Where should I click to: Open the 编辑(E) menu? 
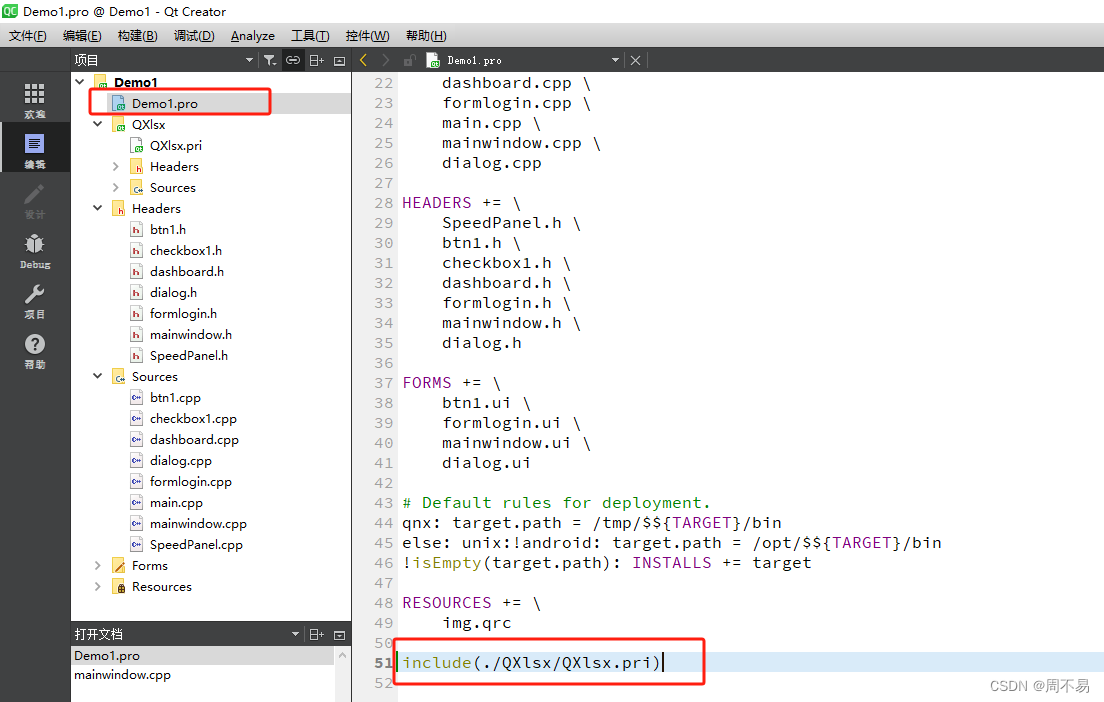82,36
